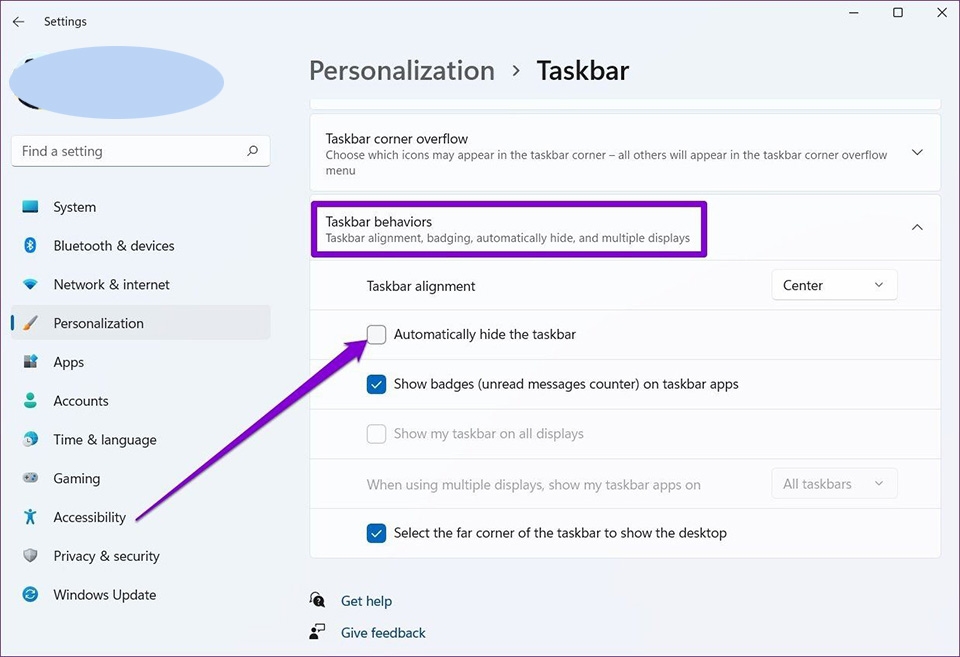Click the search magnifier icon
The height and width of the screenshot is (657, 960).
click(x=252, y=151)
